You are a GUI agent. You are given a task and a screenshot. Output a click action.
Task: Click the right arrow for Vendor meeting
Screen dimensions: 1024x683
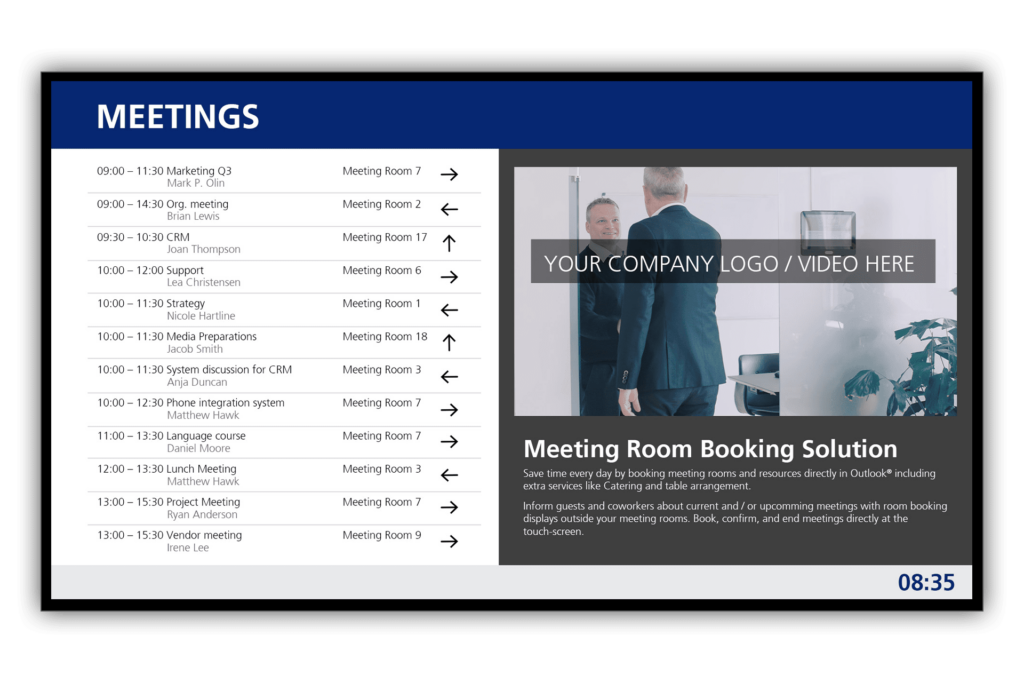pos(449,541)
